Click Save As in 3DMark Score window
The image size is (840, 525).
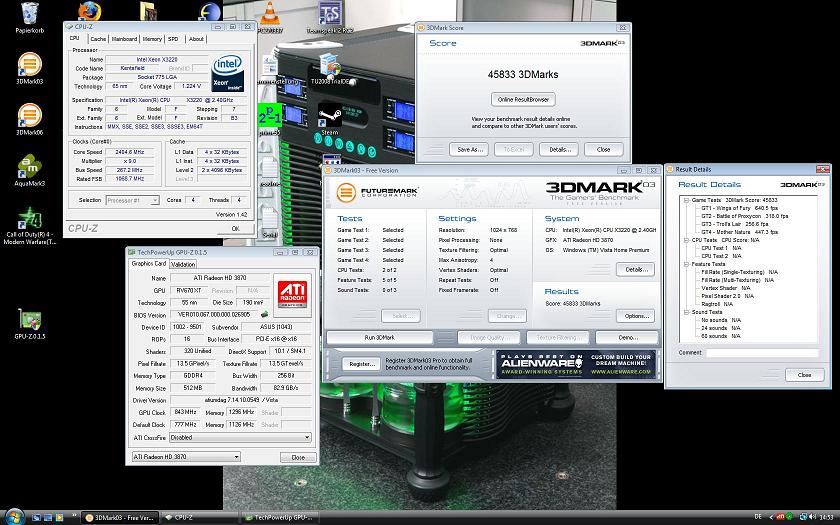click(x=470, y=149)
